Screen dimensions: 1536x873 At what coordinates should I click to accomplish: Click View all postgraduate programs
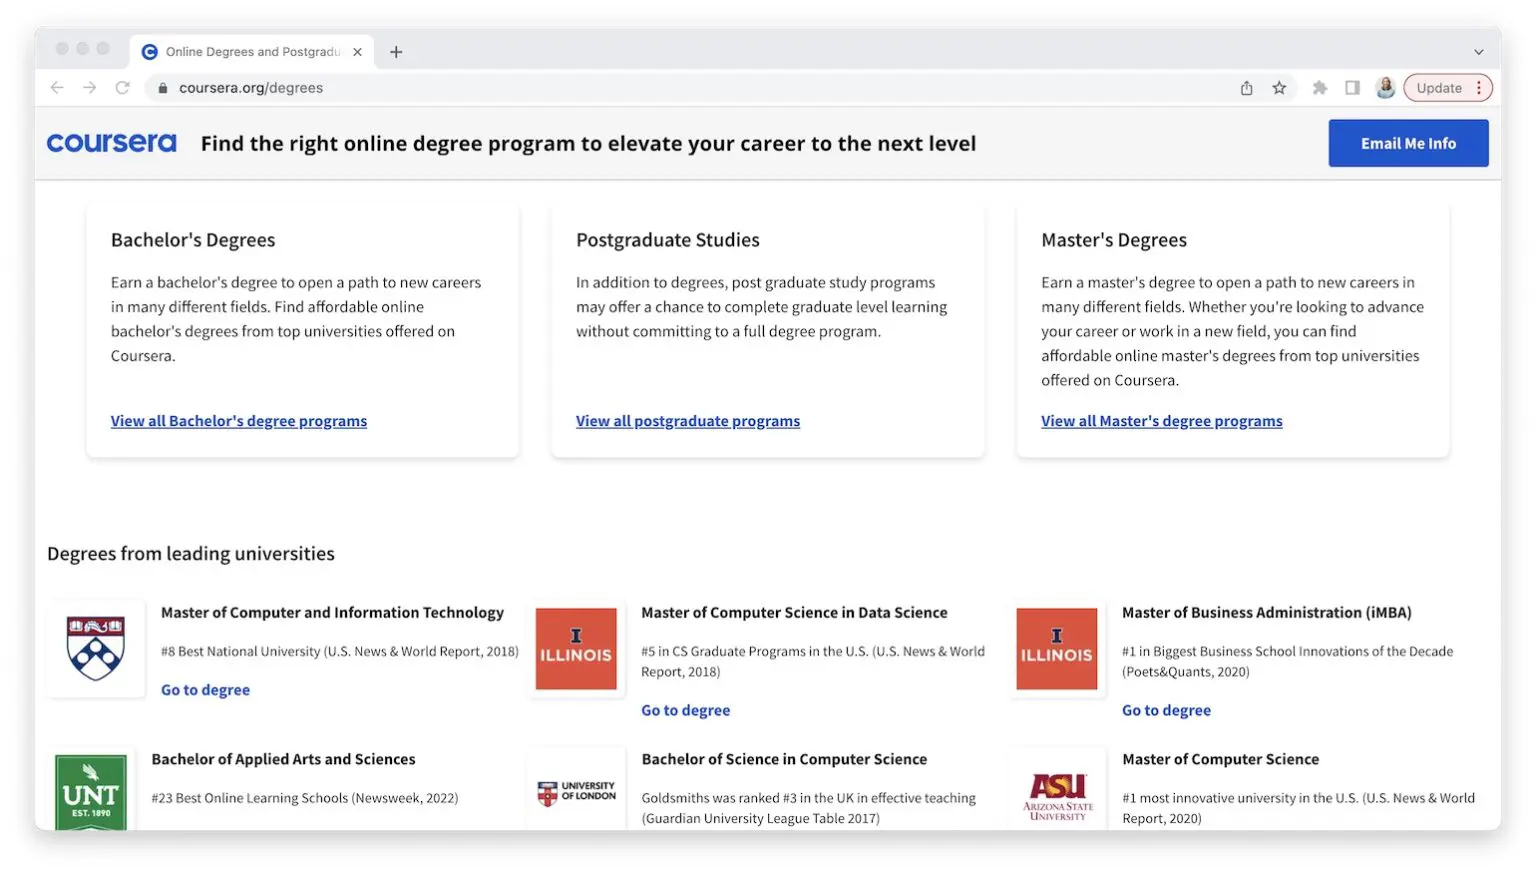tap(687, 420)
